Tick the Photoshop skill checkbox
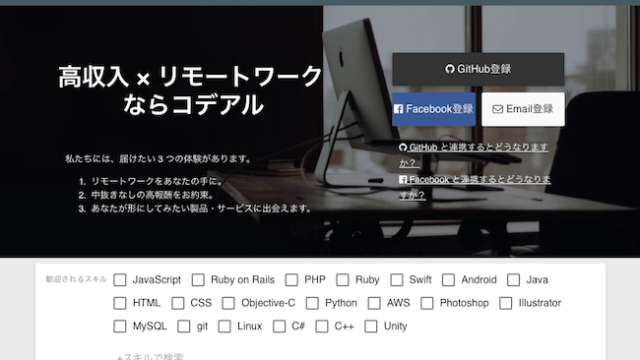 pyautogui.click(x=427, y=303)
